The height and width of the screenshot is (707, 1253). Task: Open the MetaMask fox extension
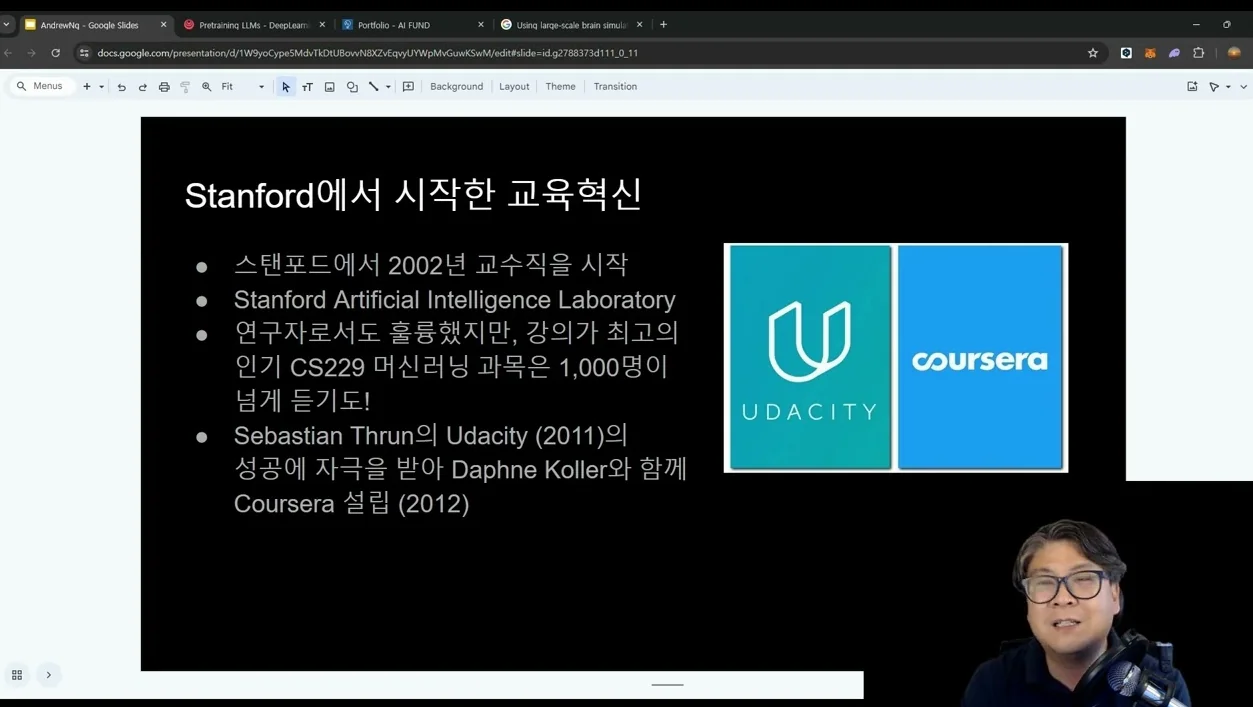click(x=1150, y=53)
